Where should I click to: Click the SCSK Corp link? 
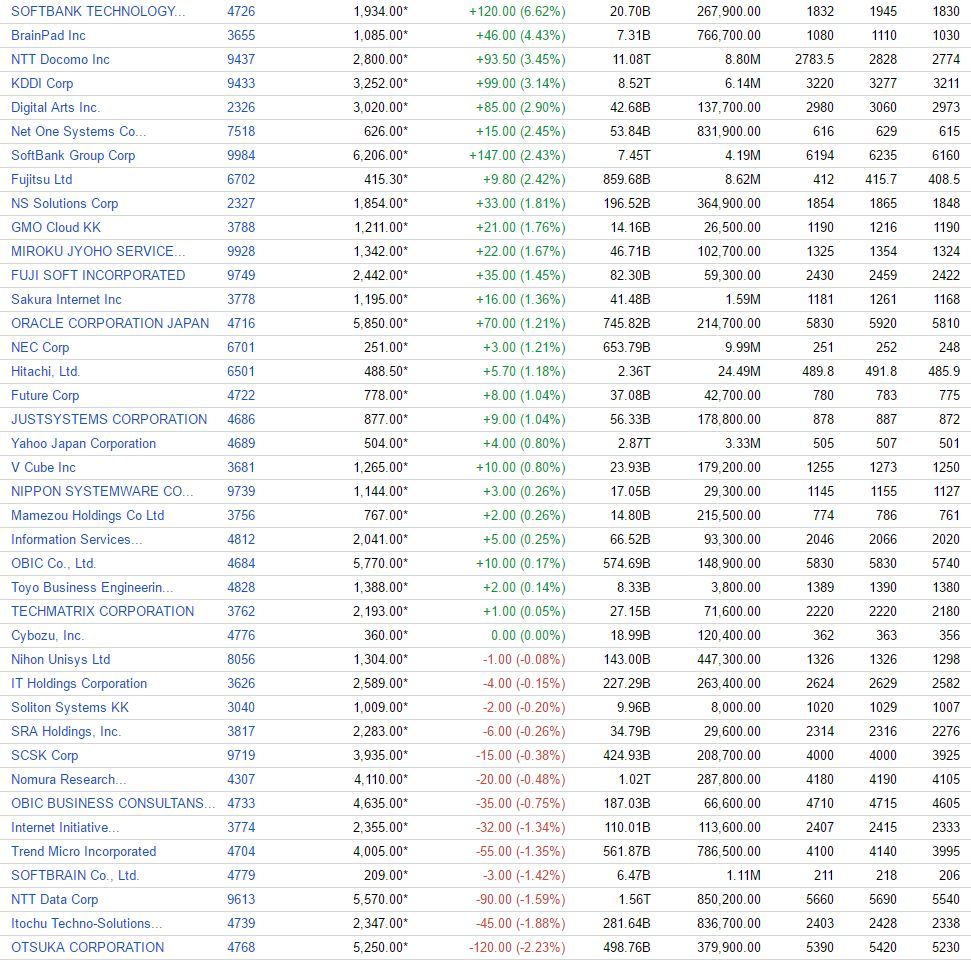click(x=45, y=756)
